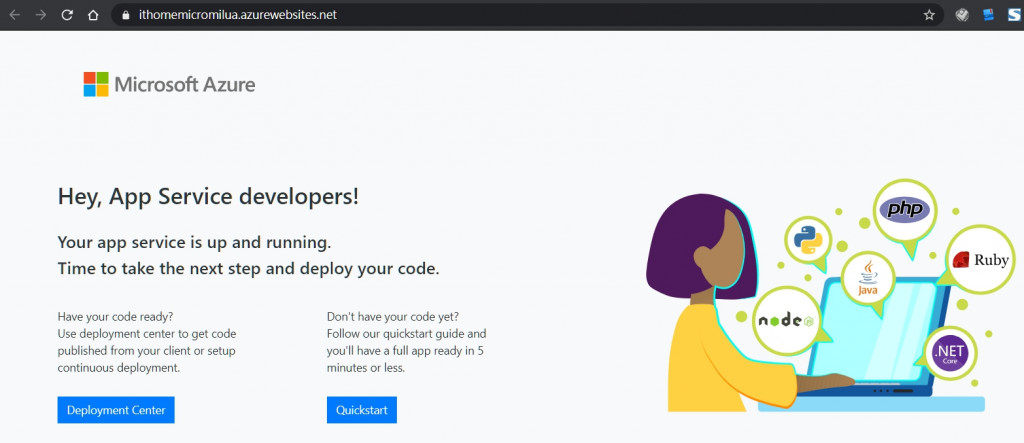Focus the address bar showing ithomemicromilua.azurewebsites.net
This screenshot has height=443, width=1024.
tap(528, 14)
